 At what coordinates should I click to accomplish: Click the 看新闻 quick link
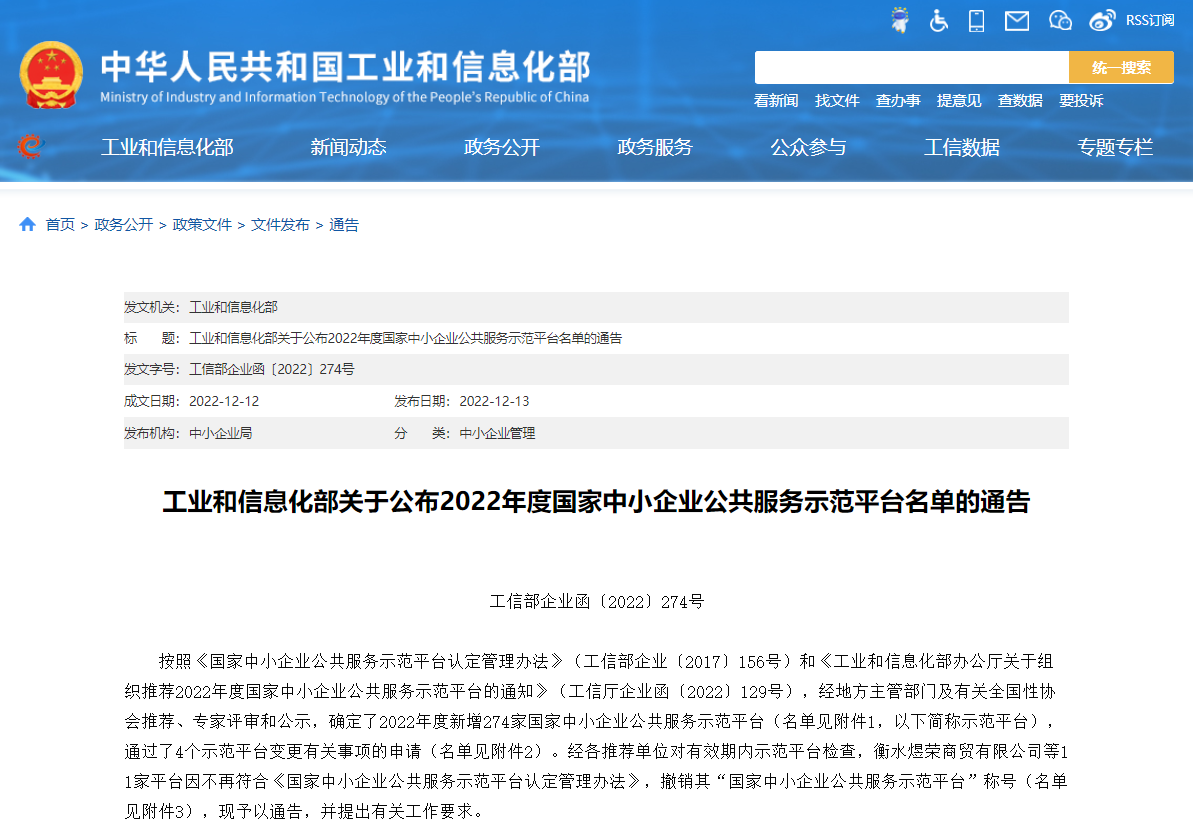tap(776, 100)
